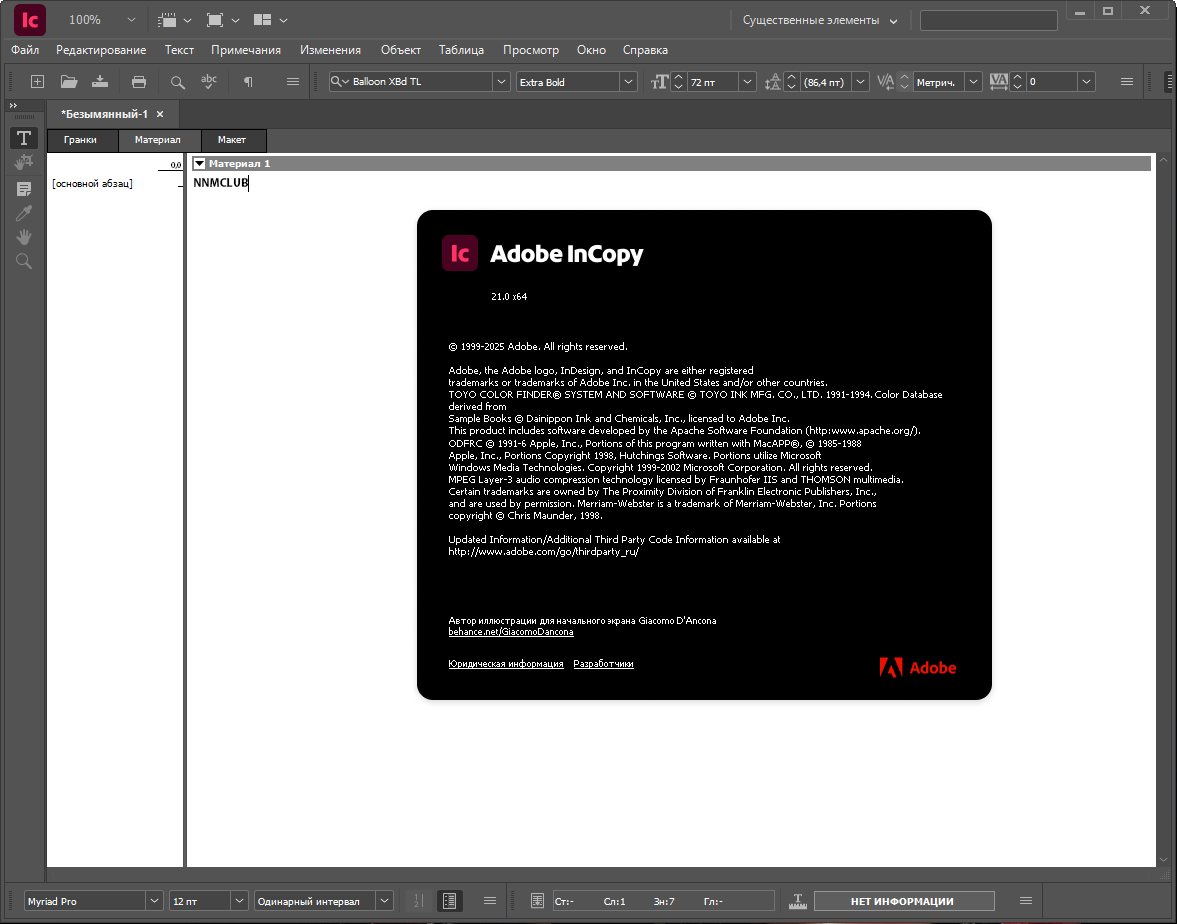
Task: Select the Type tool
Action: [x=24, y=138]
